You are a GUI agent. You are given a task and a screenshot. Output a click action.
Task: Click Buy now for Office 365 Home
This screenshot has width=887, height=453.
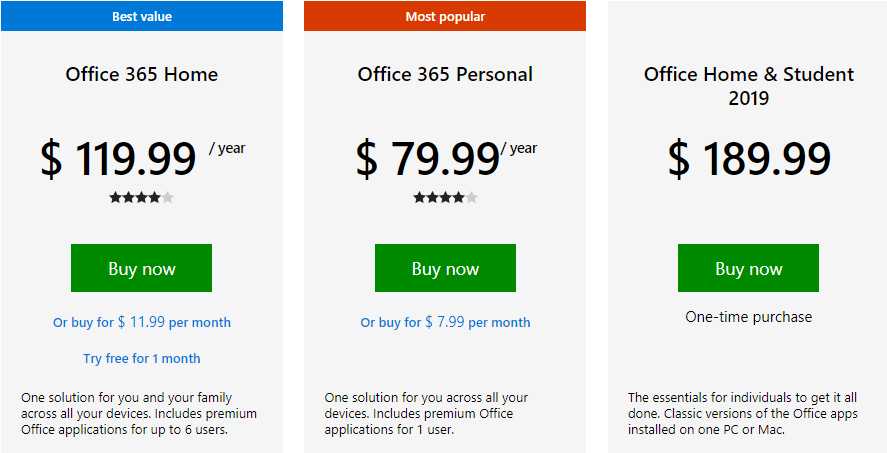141,268
